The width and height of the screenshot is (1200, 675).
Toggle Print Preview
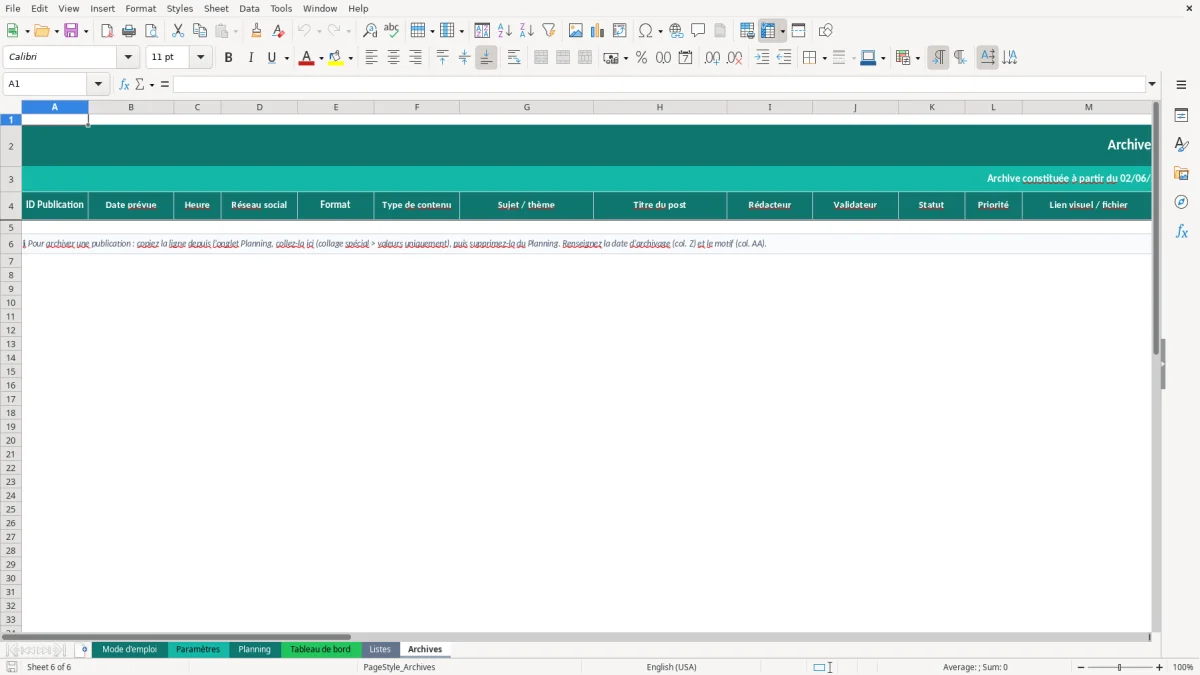[x=151, y=31]
